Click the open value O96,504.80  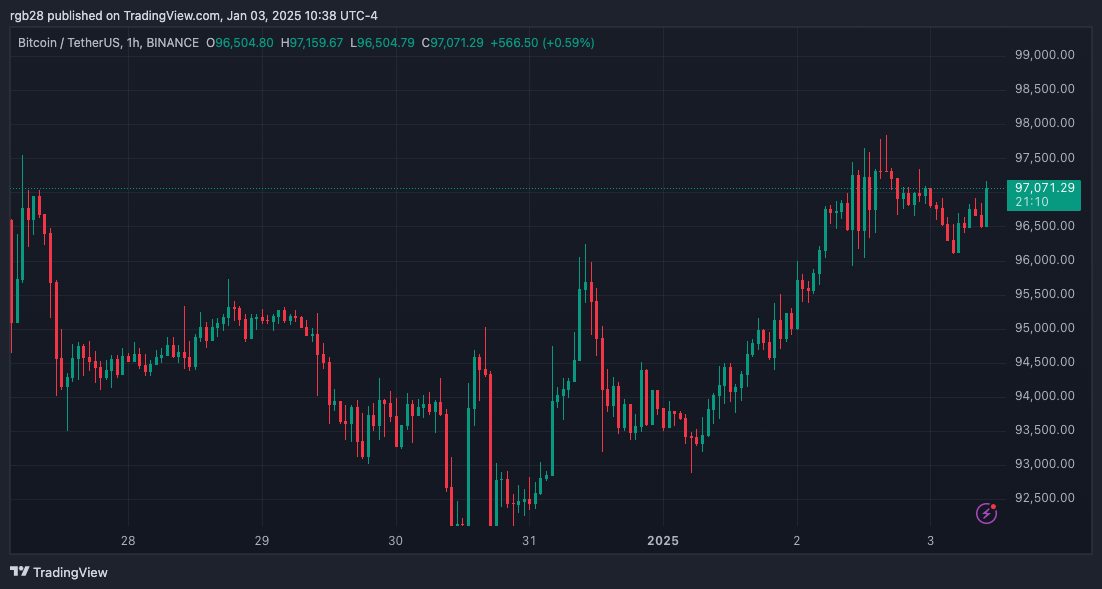240,43
